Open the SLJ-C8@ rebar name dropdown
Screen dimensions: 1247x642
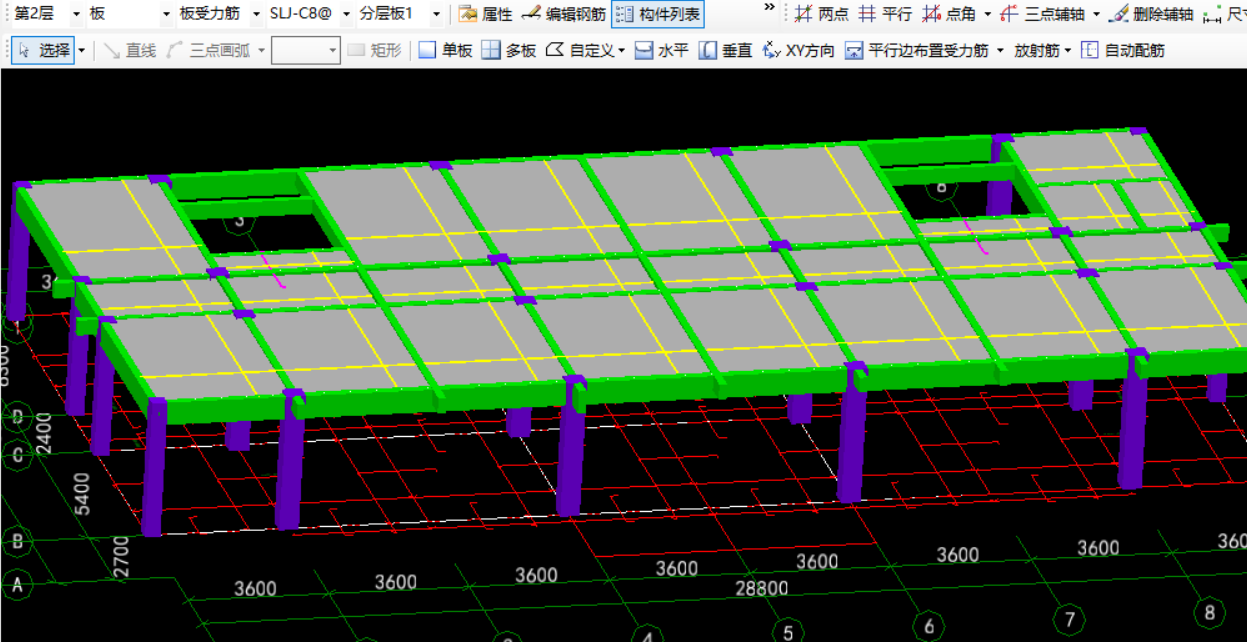[347, 14]
